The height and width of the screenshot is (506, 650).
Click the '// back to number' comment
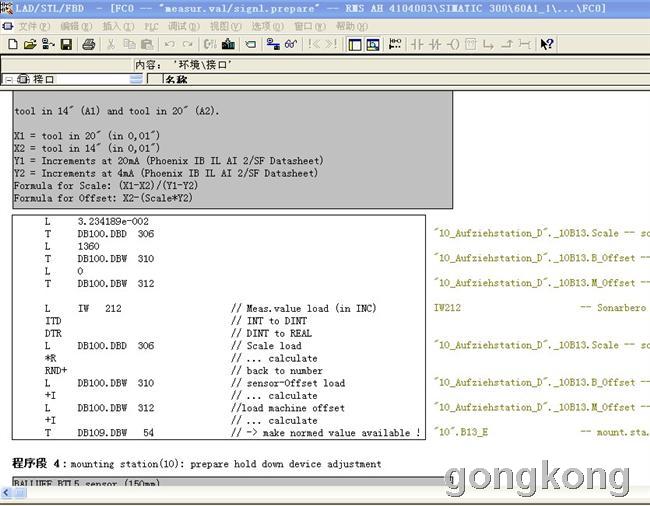pyautogui.click(x=276, y=370)
